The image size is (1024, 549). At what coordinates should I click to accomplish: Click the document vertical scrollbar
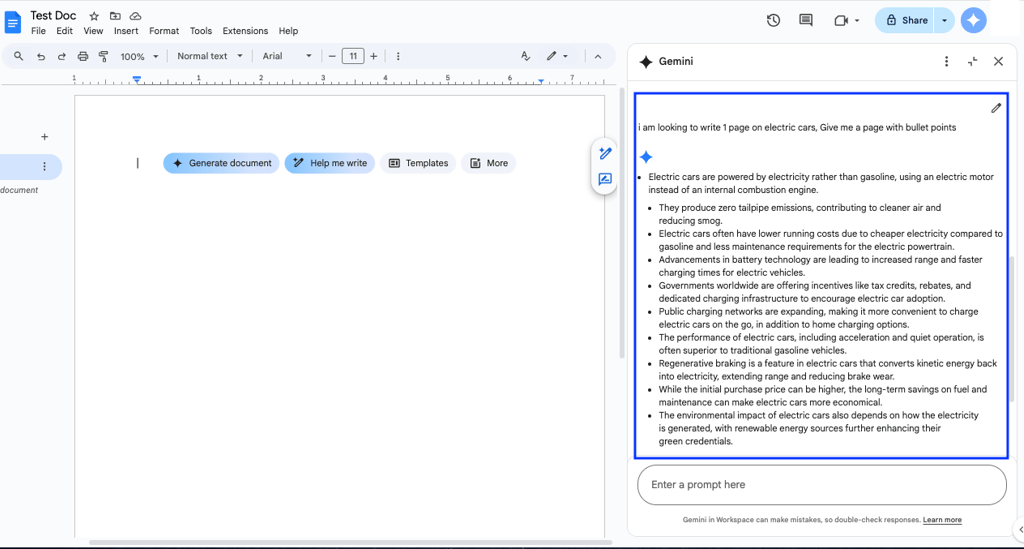pyautogui.click(x=622, y=222)
